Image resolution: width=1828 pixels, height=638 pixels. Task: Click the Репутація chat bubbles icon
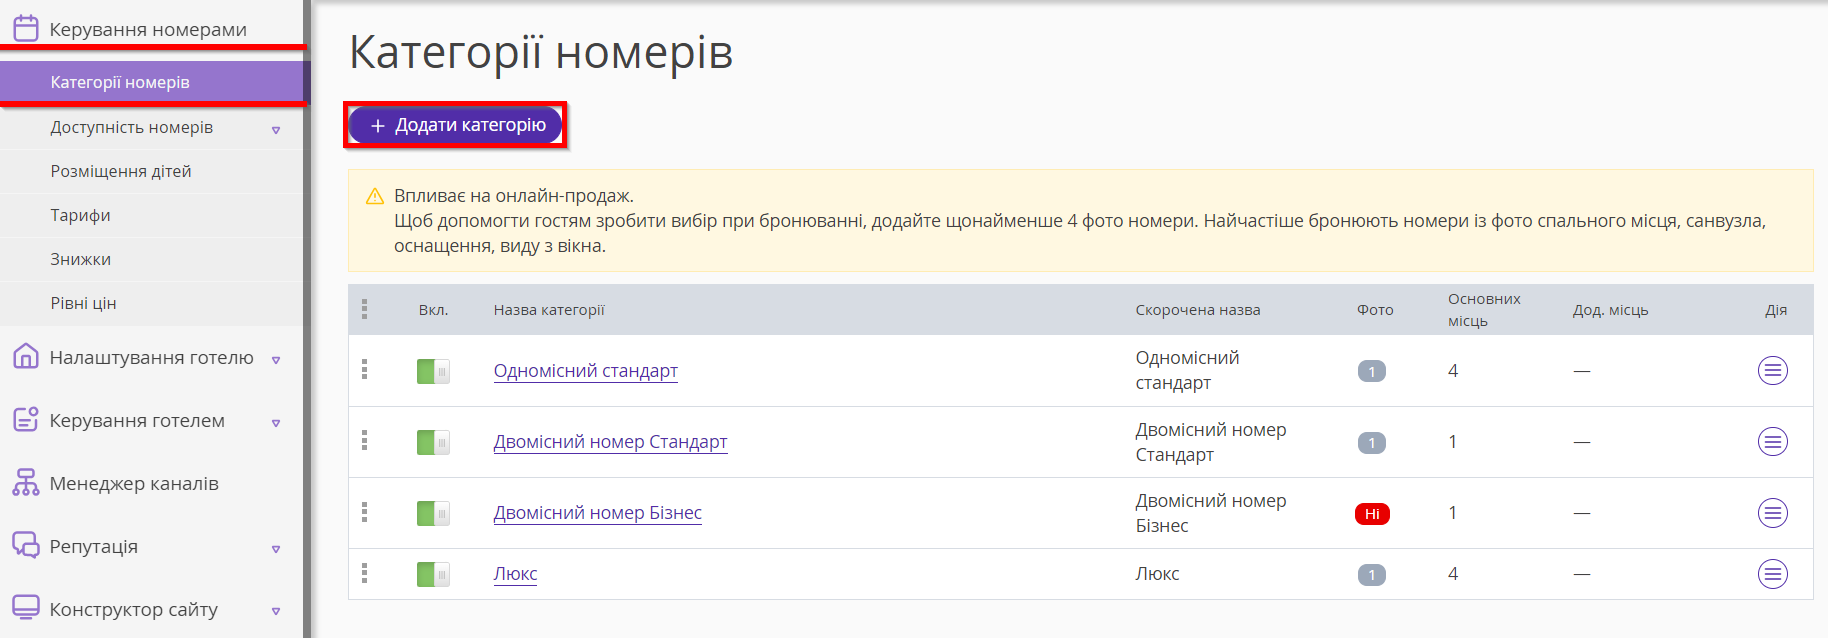coord(26,545)
